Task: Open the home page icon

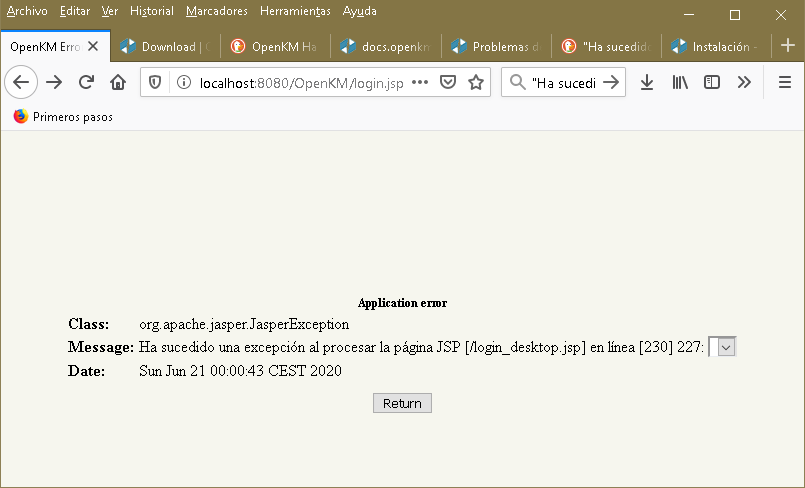Action: 118,82
